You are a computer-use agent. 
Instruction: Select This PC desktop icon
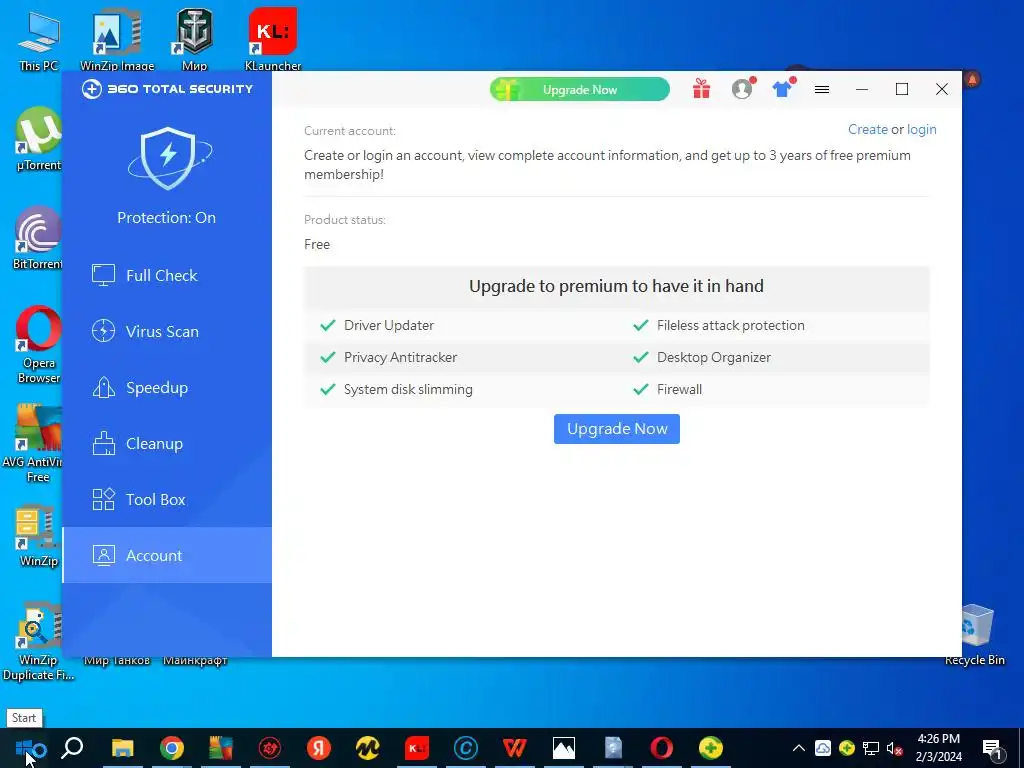point(39,40)
